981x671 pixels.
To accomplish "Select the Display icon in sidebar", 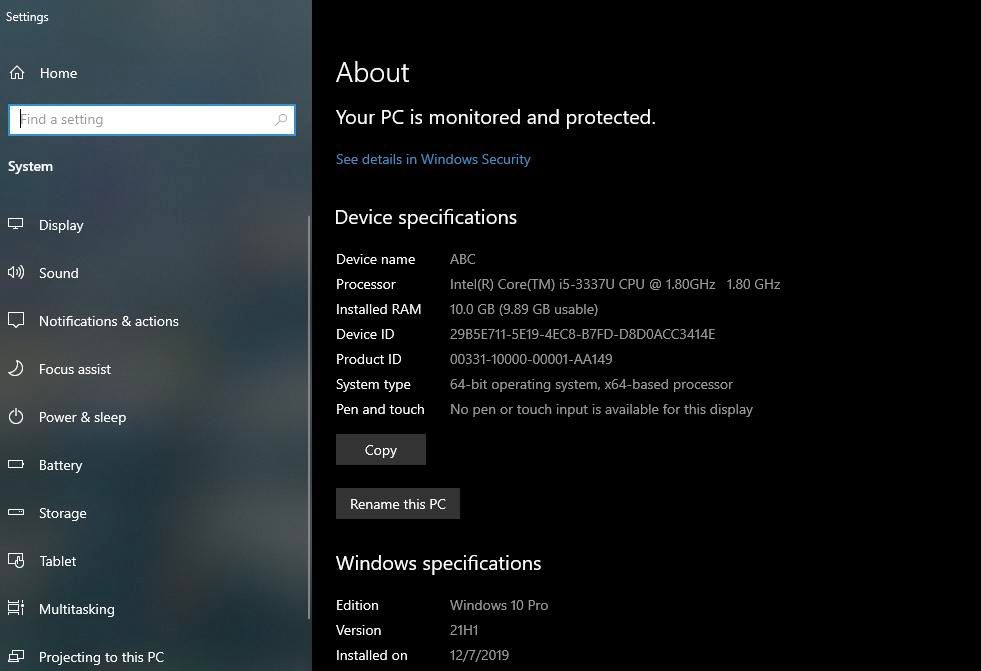I will click(16, 225).
